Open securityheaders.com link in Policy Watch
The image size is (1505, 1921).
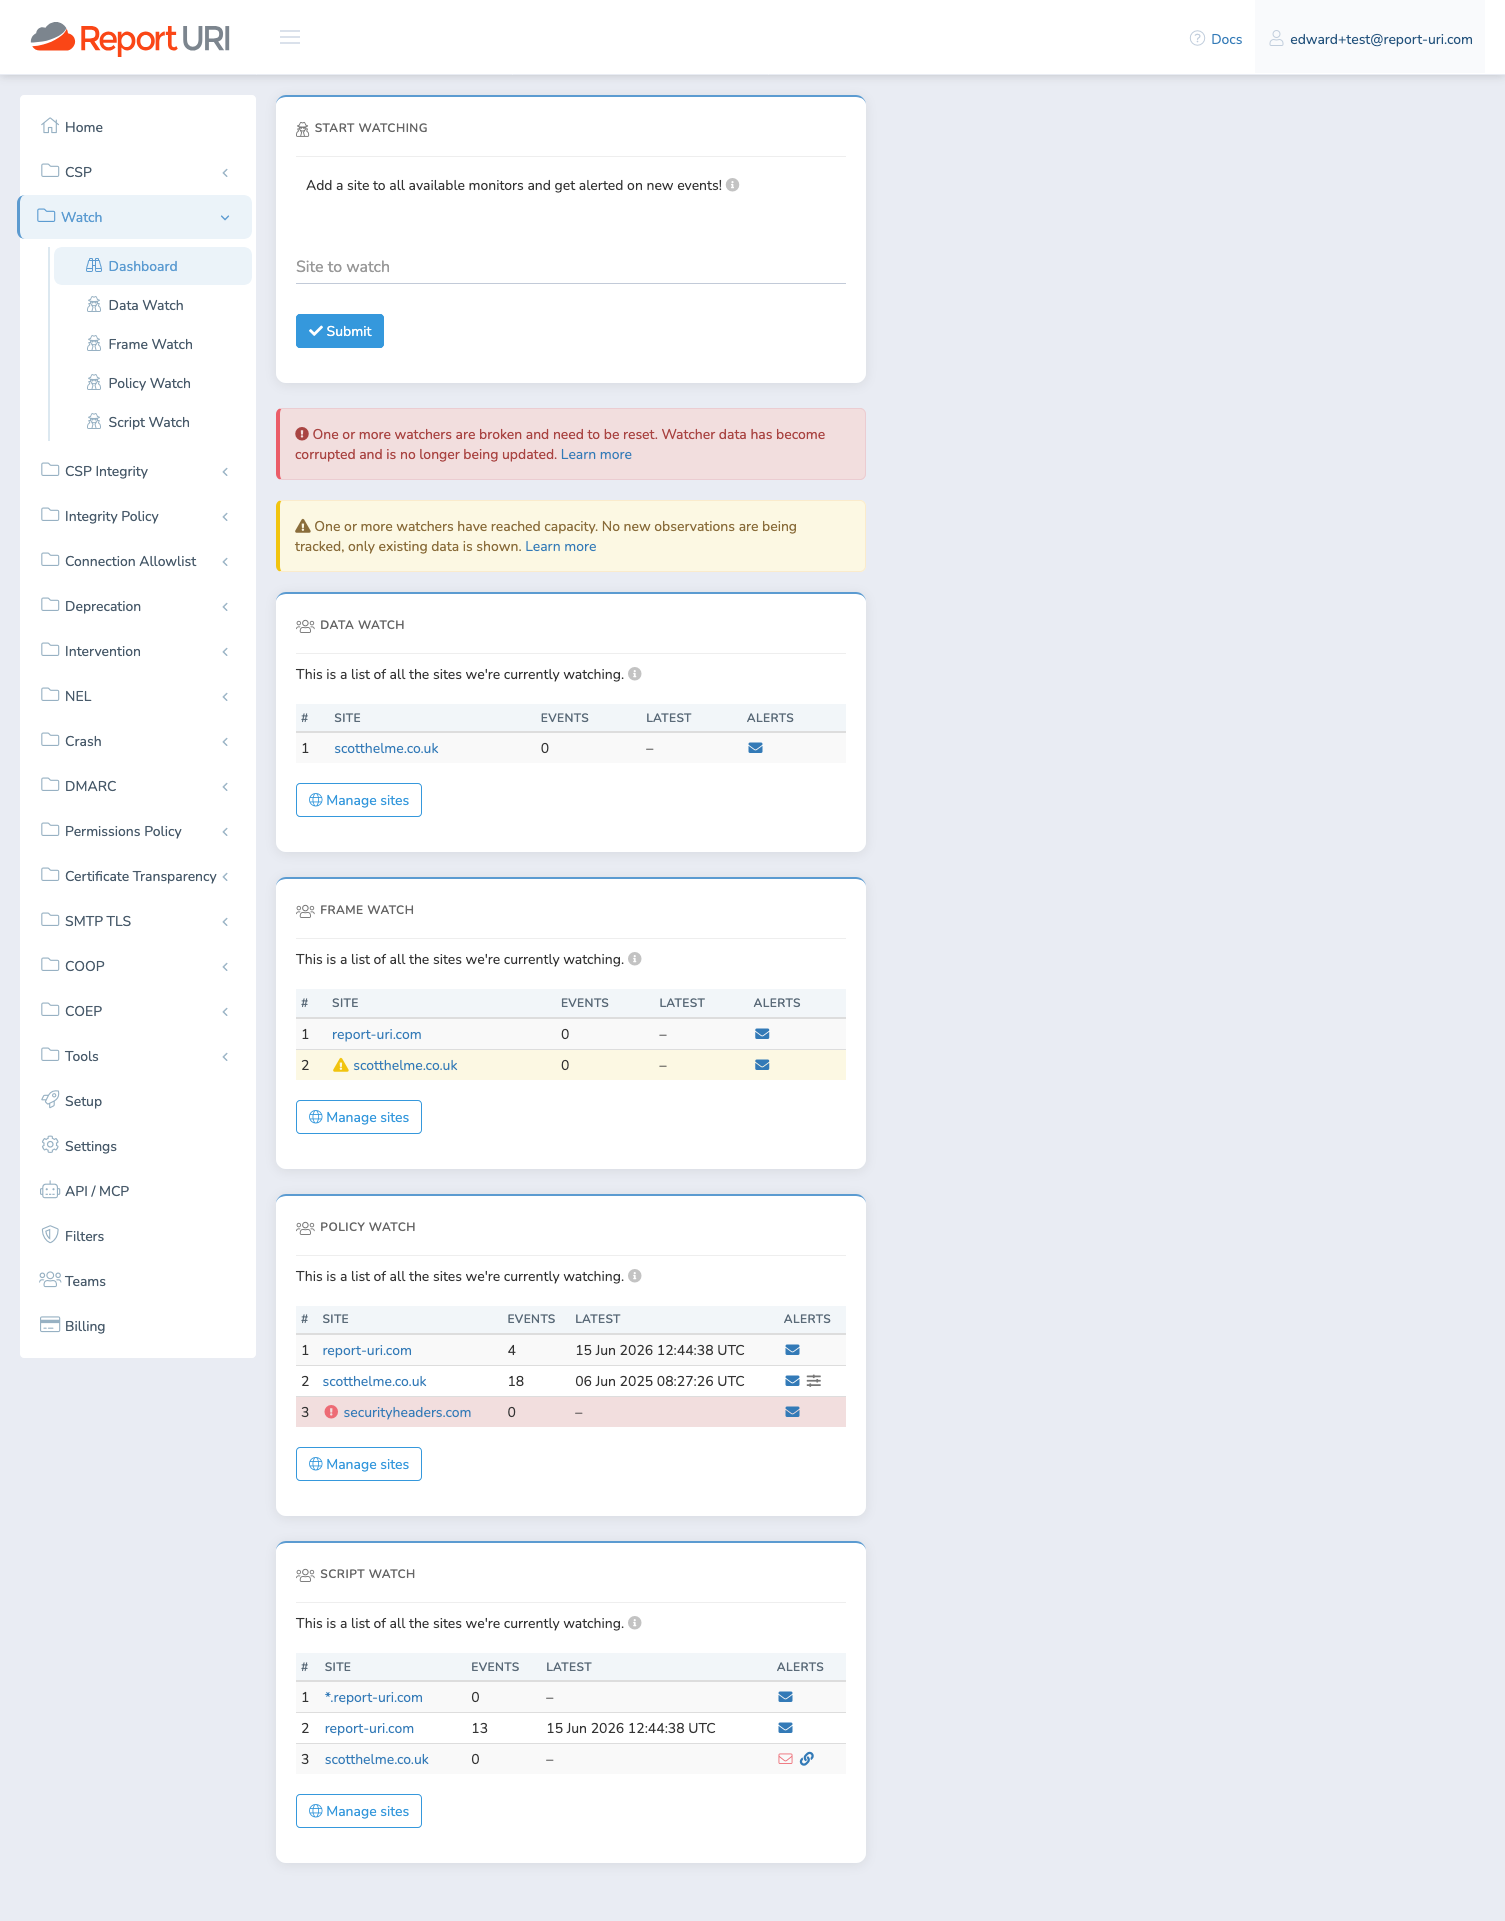[407, 1412]
